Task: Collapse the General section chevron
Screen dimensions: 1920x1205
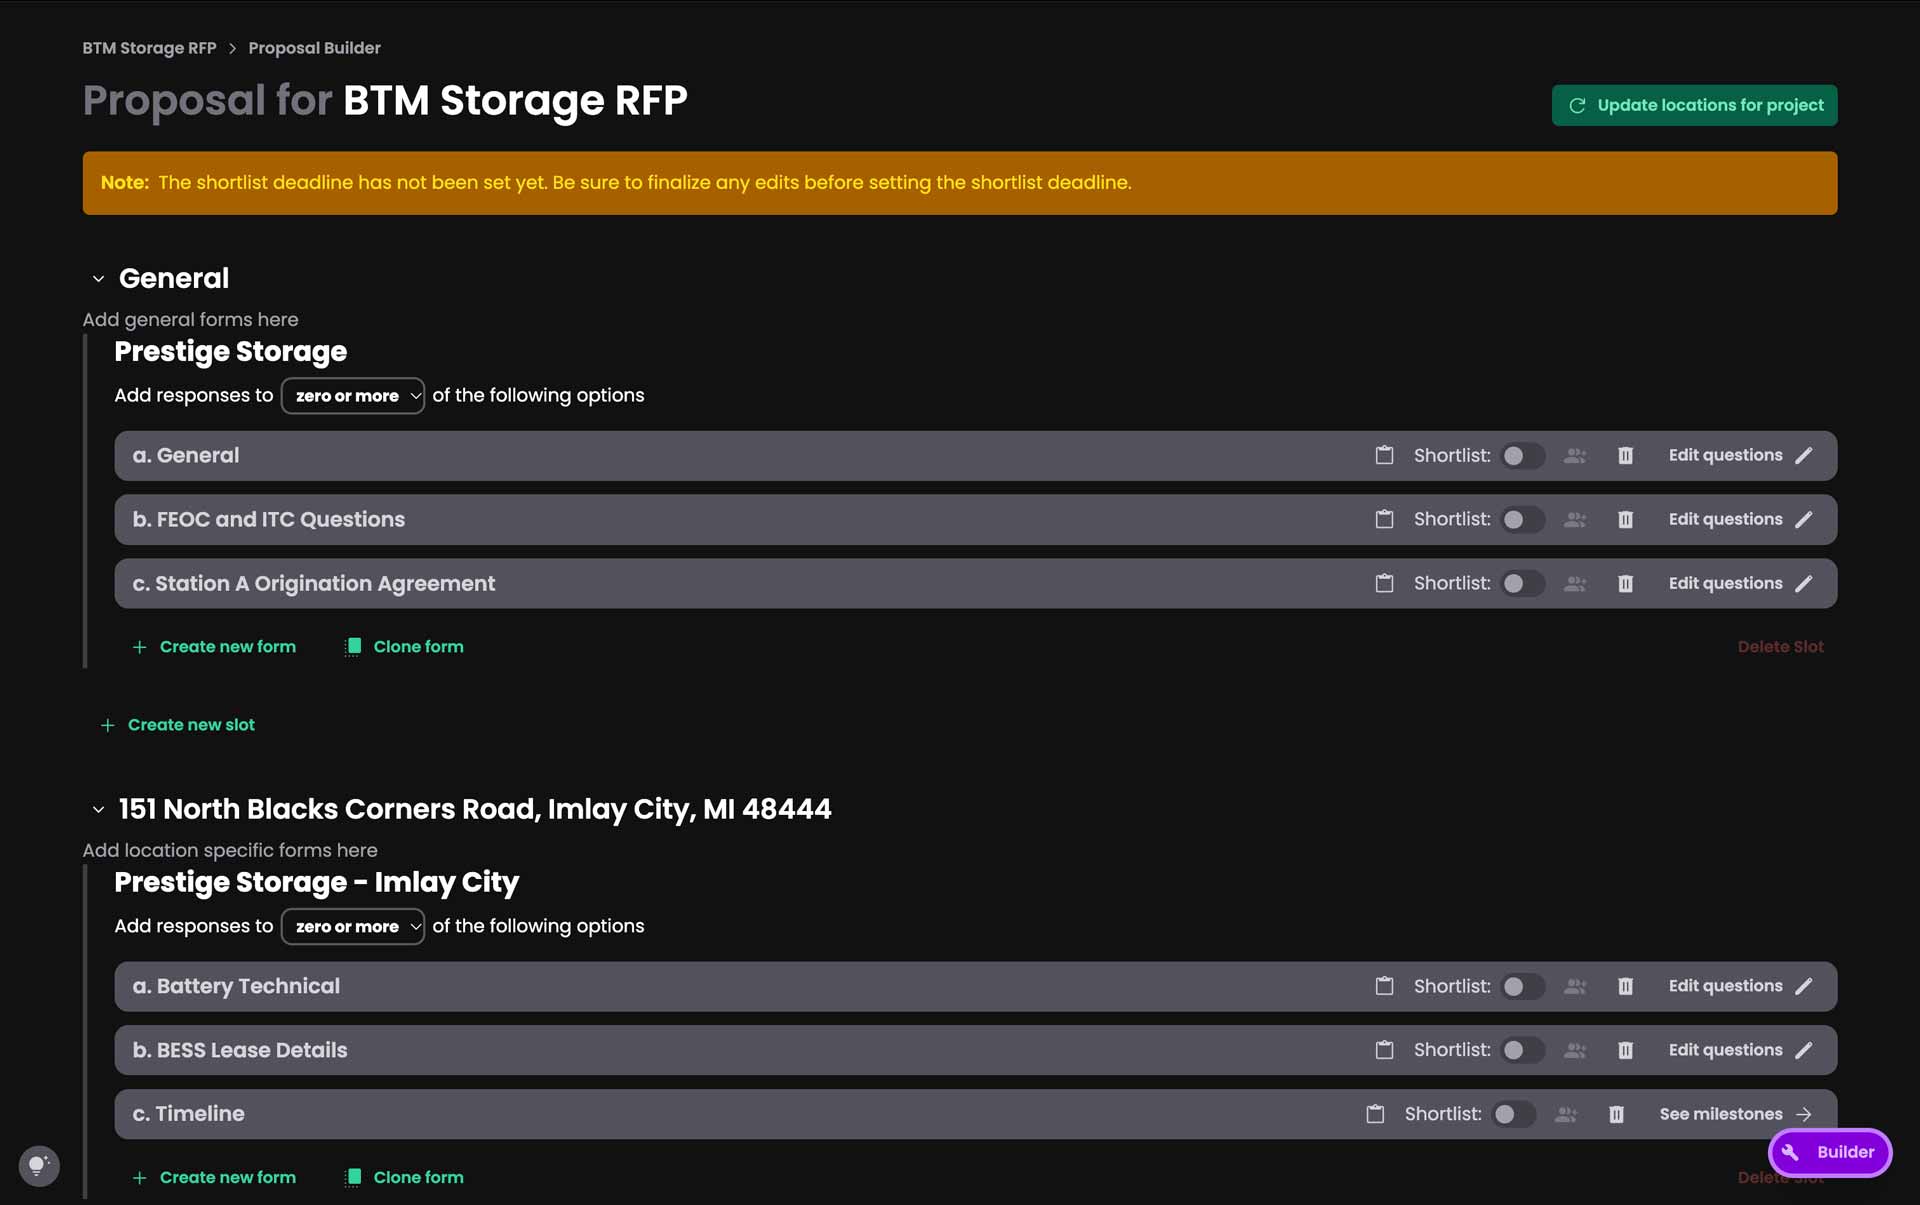Action: tap(98, 279)
